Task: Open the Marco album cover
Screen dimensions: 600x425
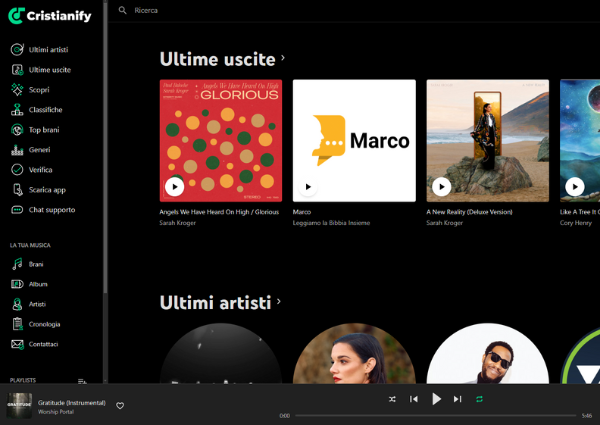Action: click(354, 140)
